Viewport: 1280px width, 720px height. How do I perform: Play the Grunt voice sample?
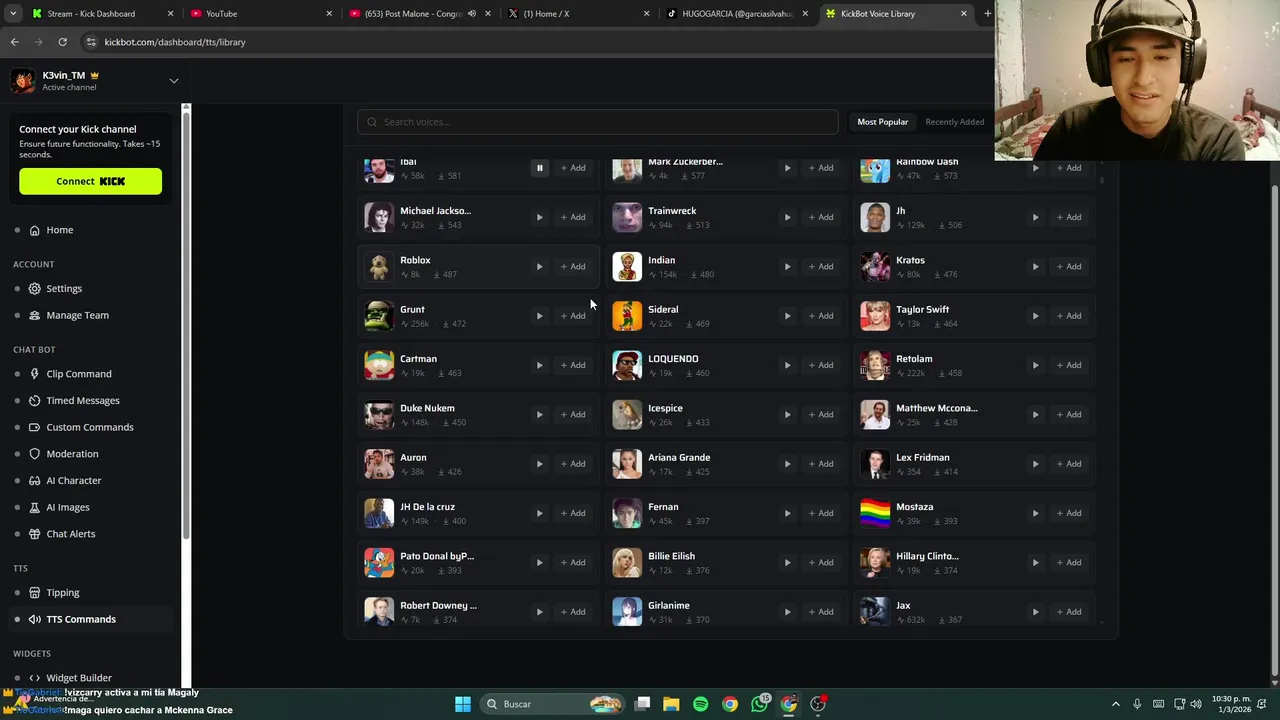click(x=539, y=316)
